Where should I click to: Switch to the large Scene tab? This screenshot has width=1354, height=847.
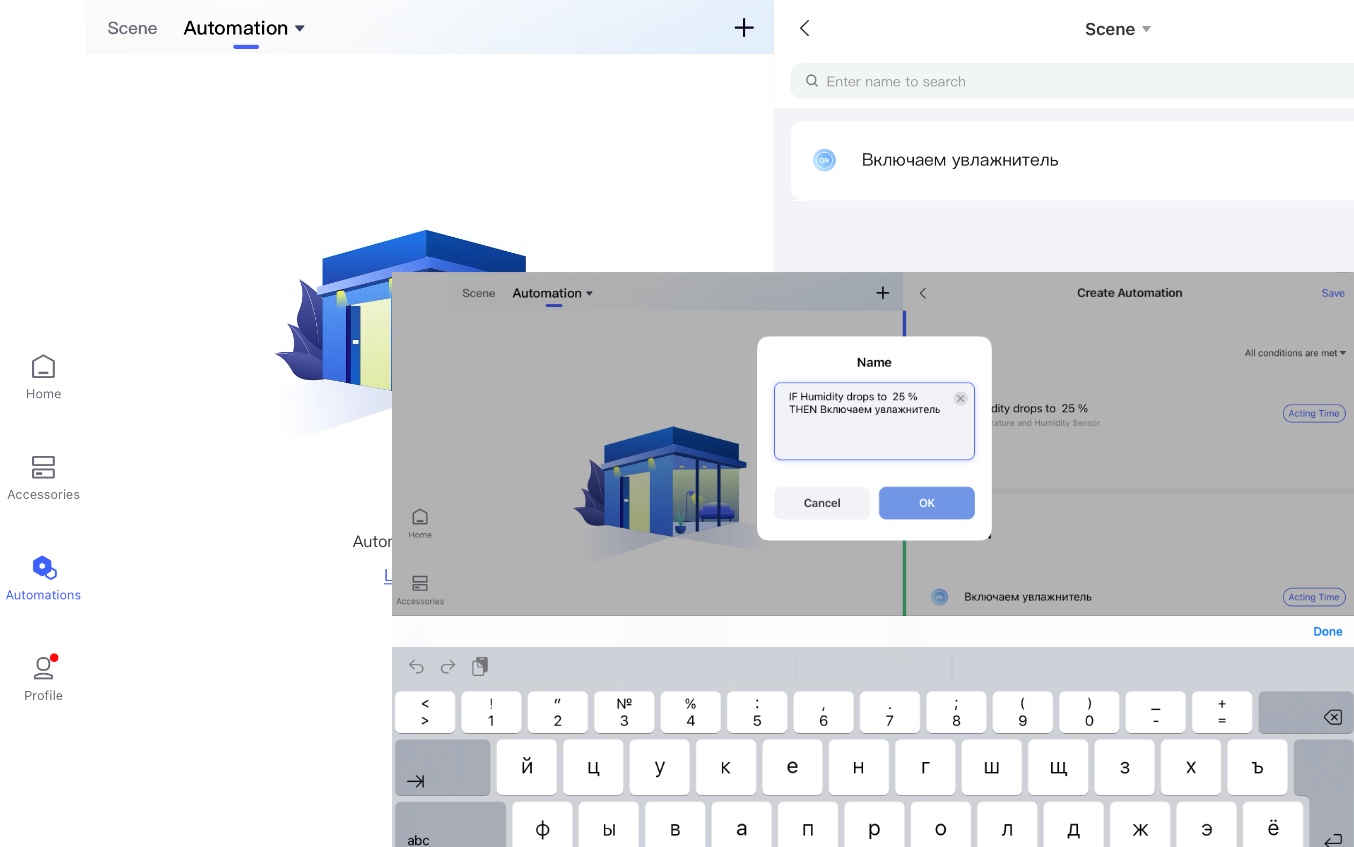coord(132,28)
